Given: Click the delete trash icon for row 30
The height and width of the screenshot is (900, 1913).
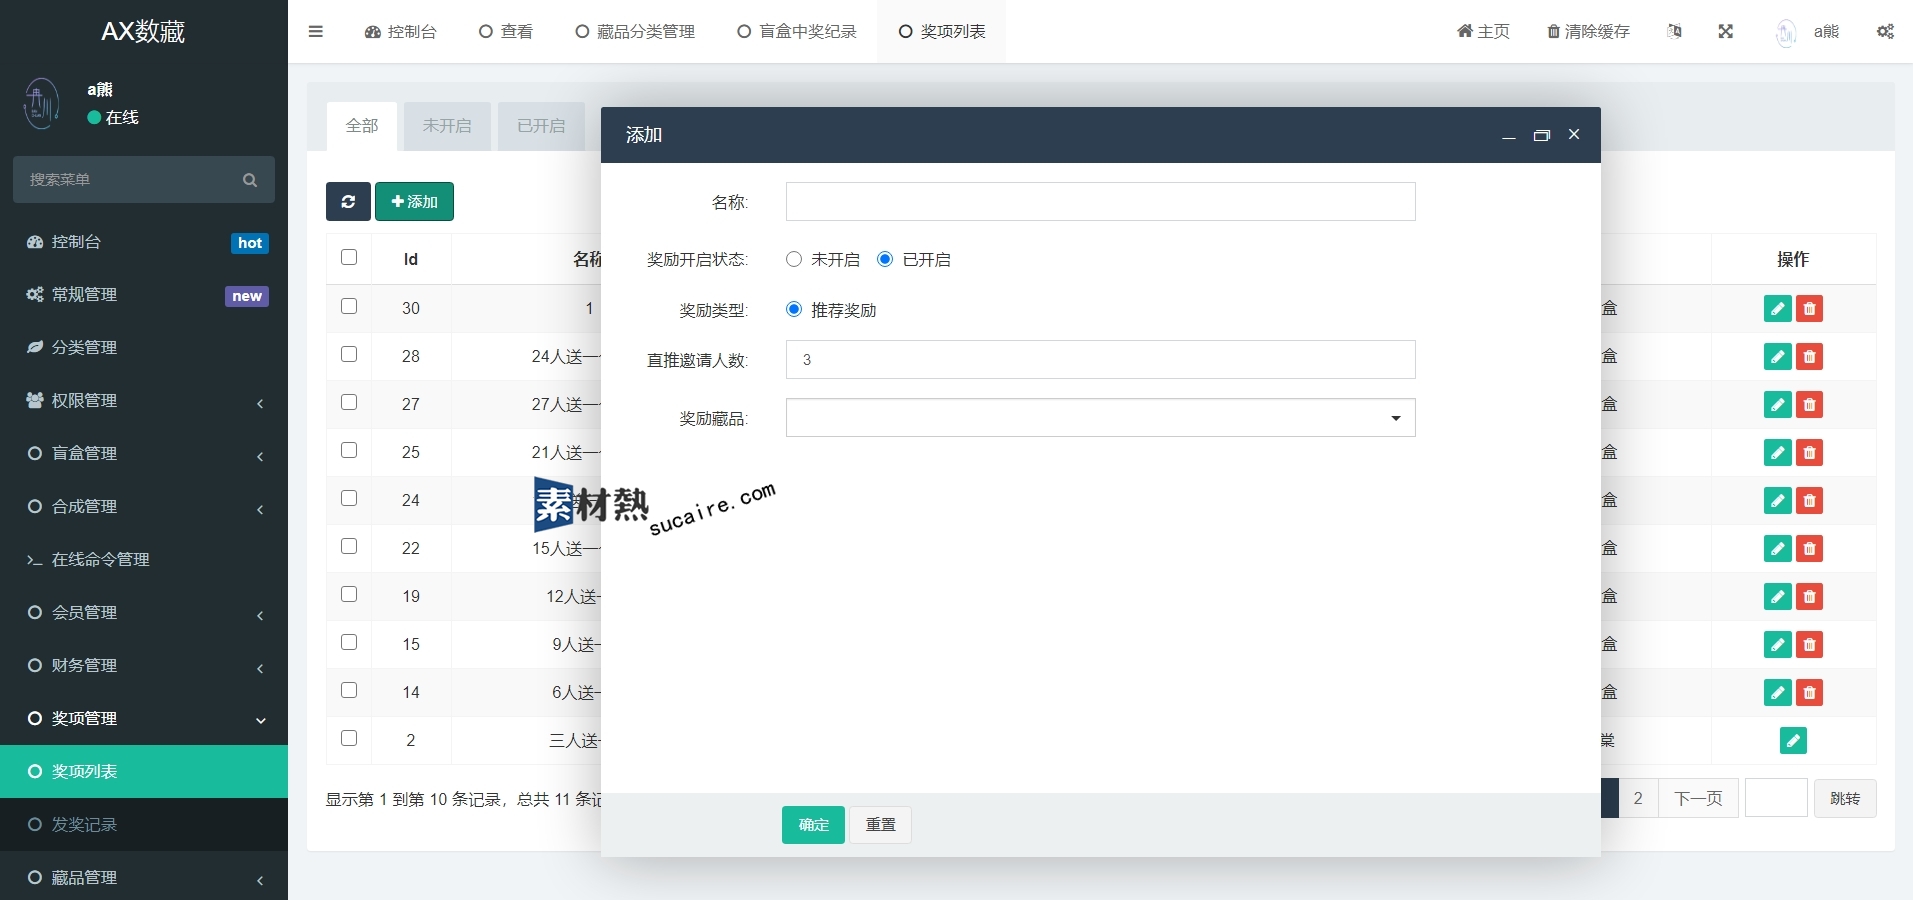Looking at the screenshot, I should point(1809,308).
